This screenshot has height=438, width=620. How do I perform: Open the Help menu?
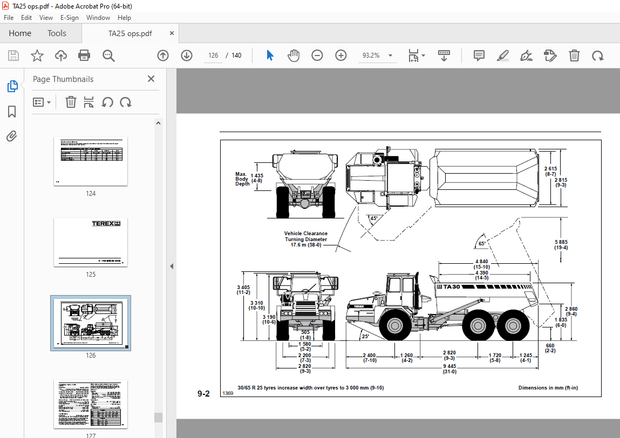point(124,18)
